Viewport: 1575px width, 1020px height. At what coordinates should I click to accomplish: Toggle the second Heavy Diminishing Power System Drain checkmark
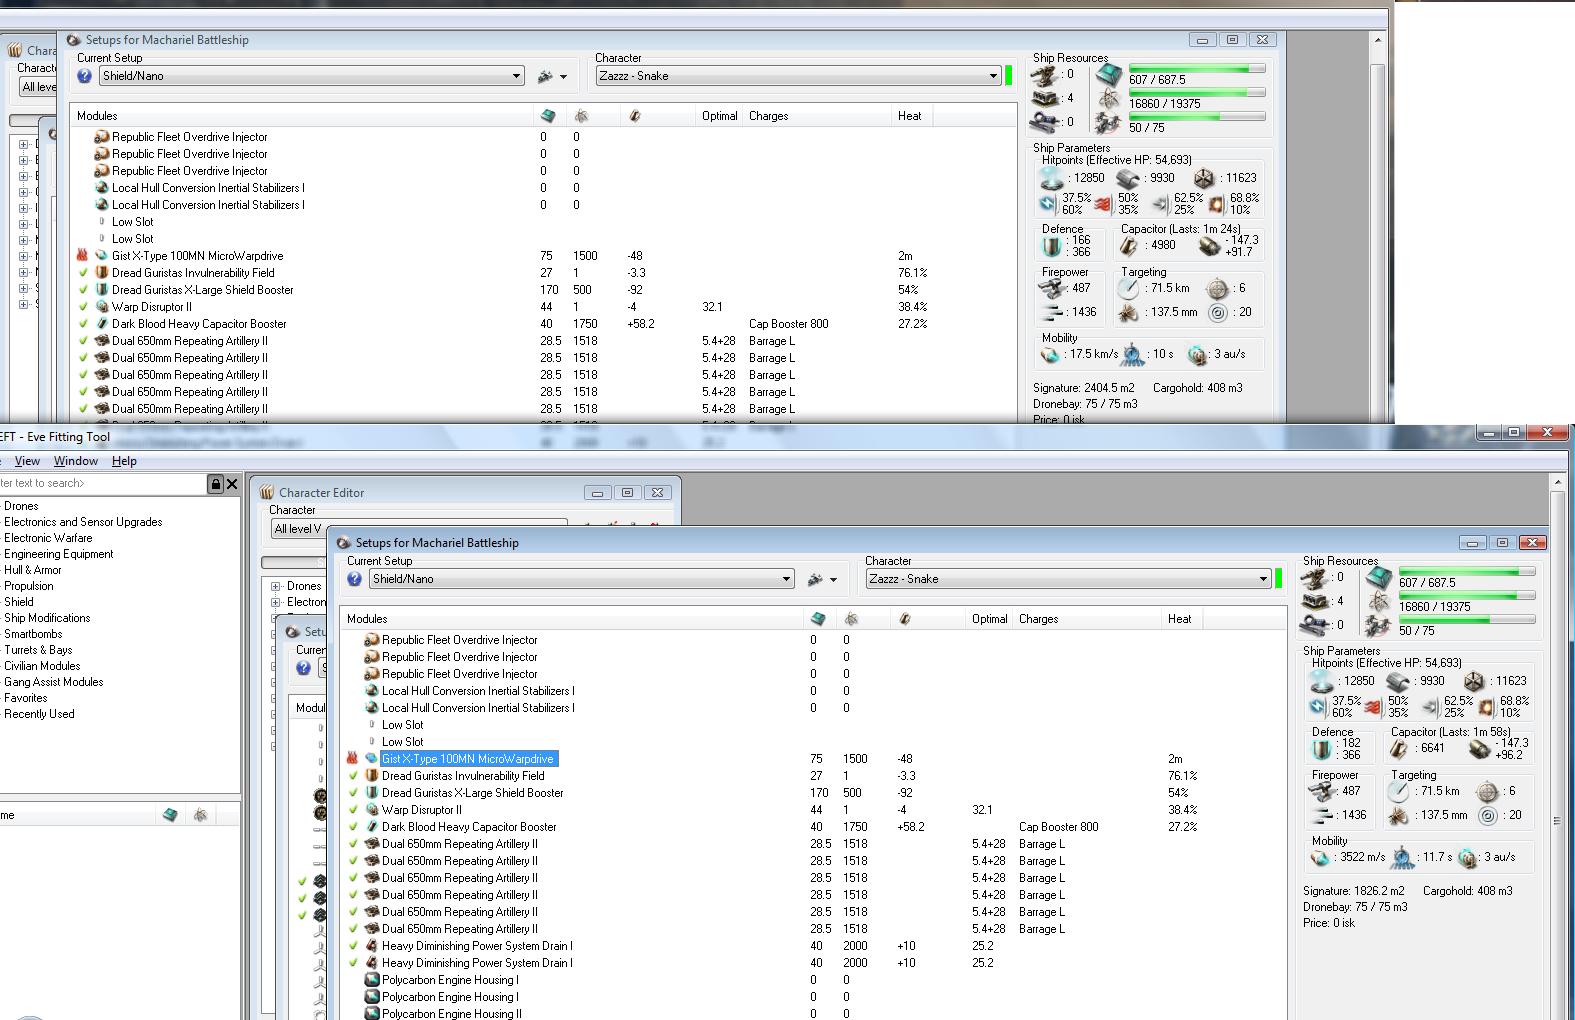tap(352, 963)
